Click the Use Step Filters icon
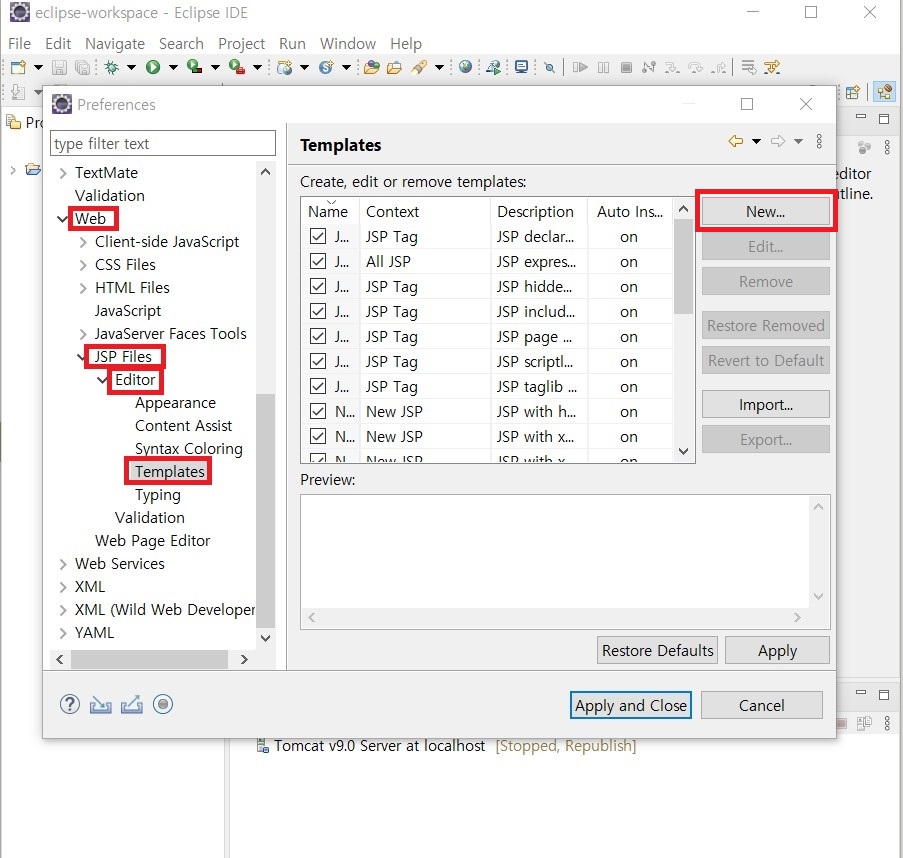 pos(772,67)
